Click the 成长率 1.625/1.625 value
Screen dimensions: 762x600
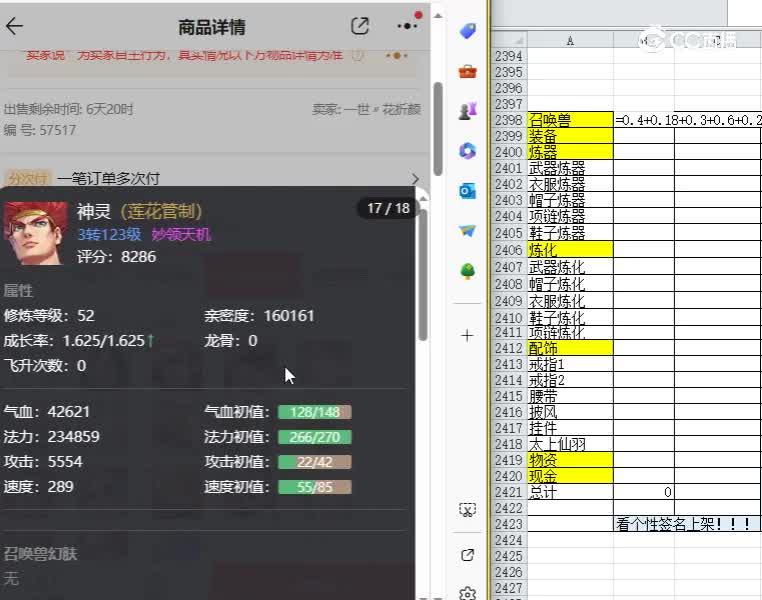tap(104, 341)
